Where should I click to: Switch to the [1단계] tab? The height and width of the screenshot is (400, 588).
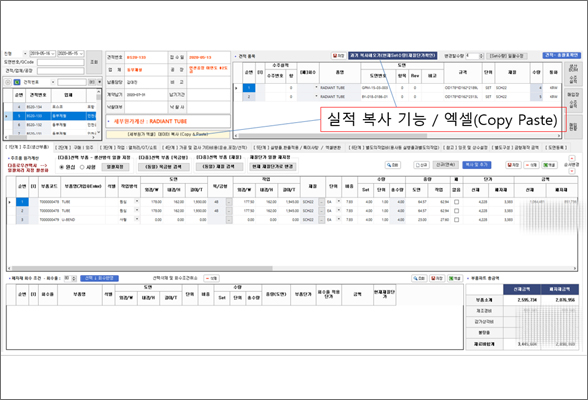(x=28, y=147)
